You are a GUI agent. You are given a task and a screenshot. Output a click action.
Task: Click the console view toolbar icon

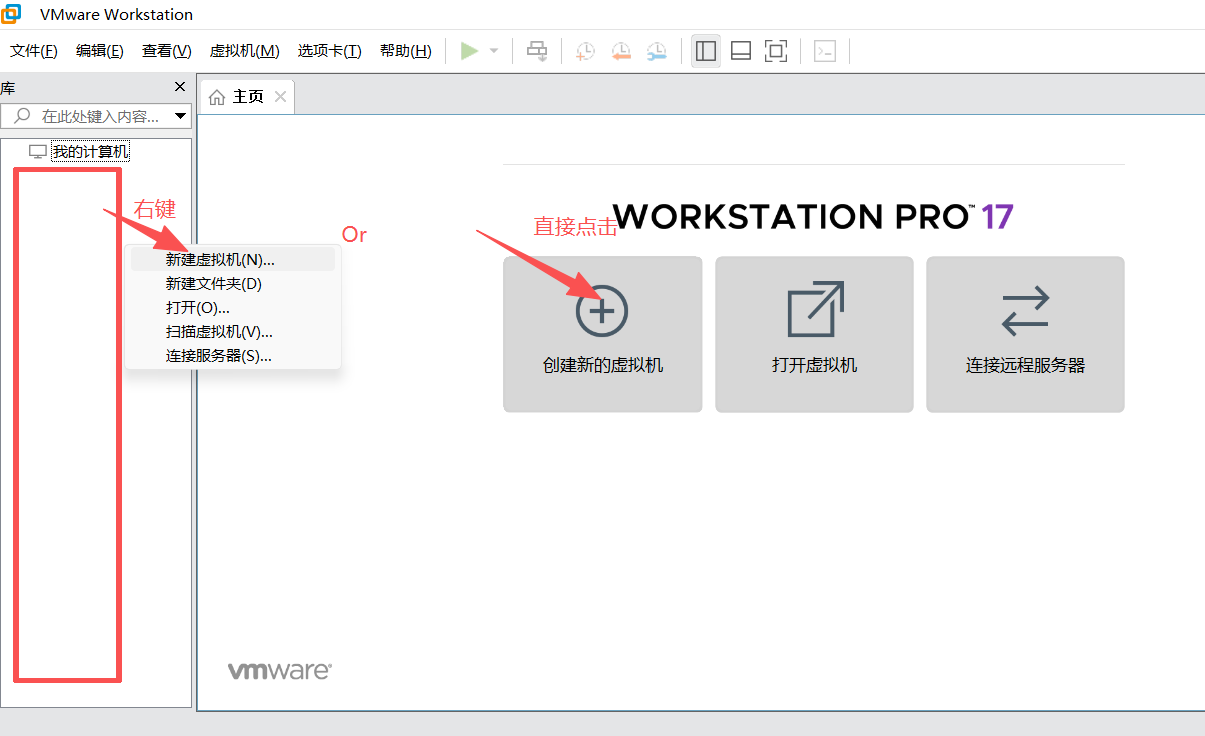824,51
